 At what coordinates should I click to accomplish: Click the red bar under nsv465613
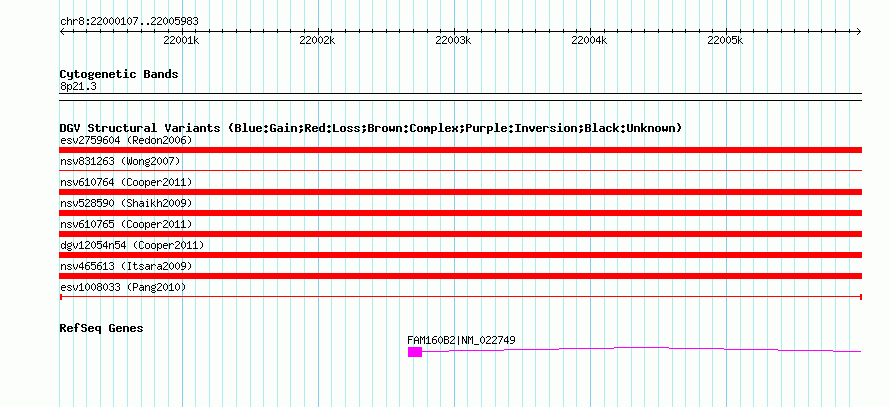point(460,276)
